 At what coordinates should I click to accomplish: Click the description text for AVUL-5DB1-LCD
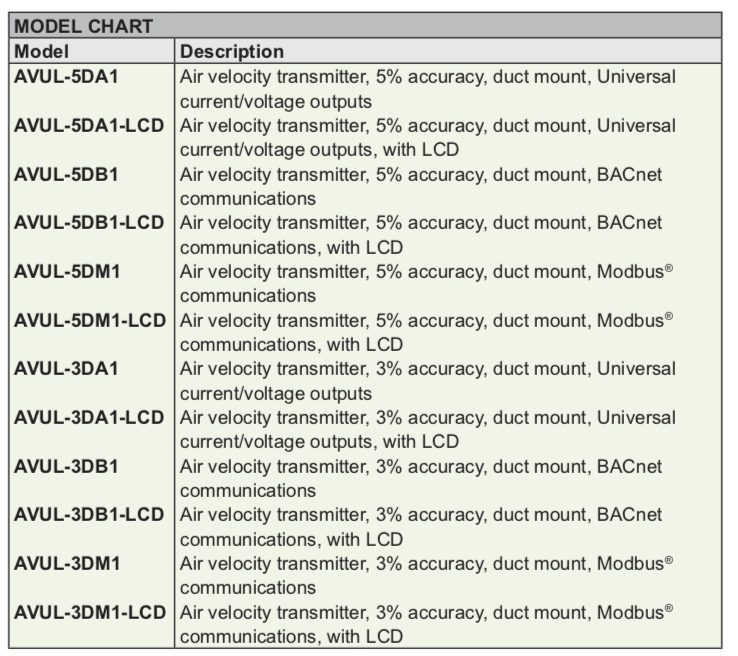pyautogui.click(x=420, y=235)
